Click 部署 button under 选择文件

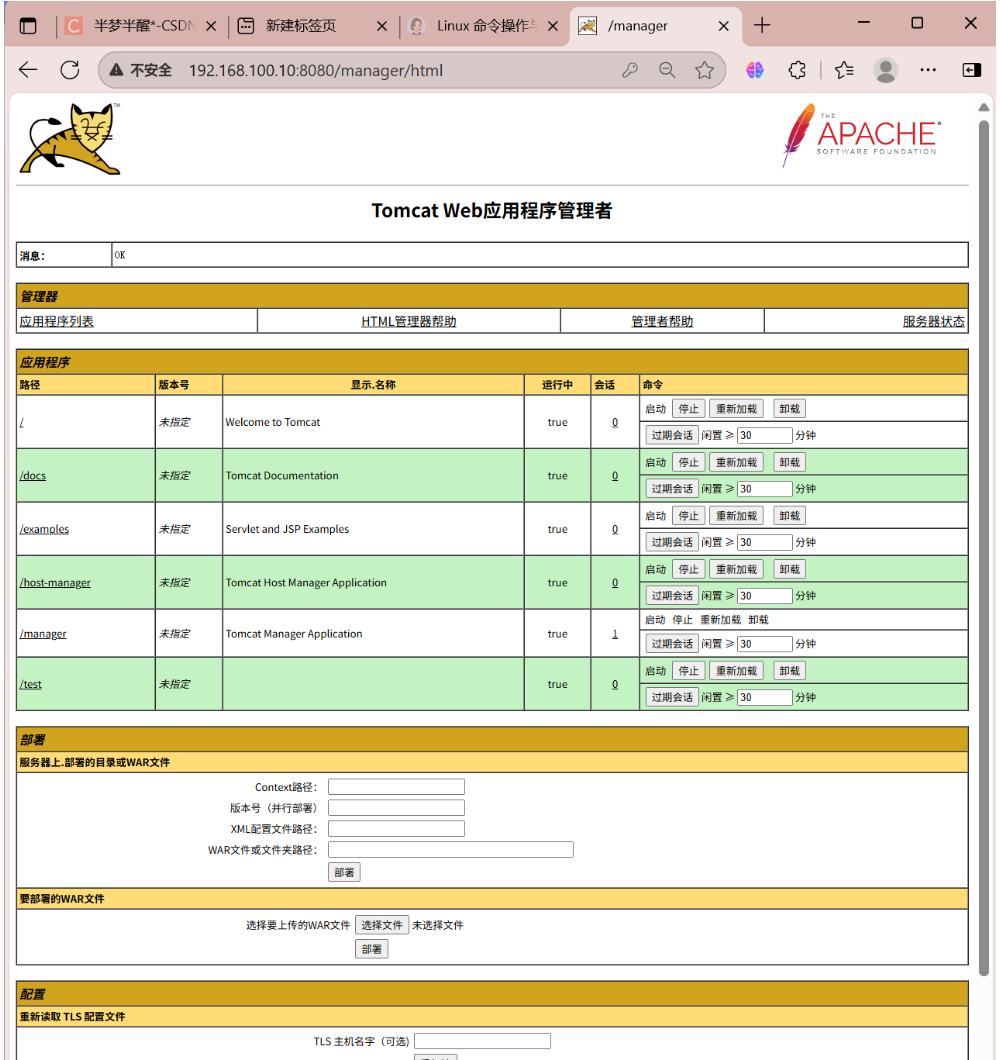click(371, 949)
